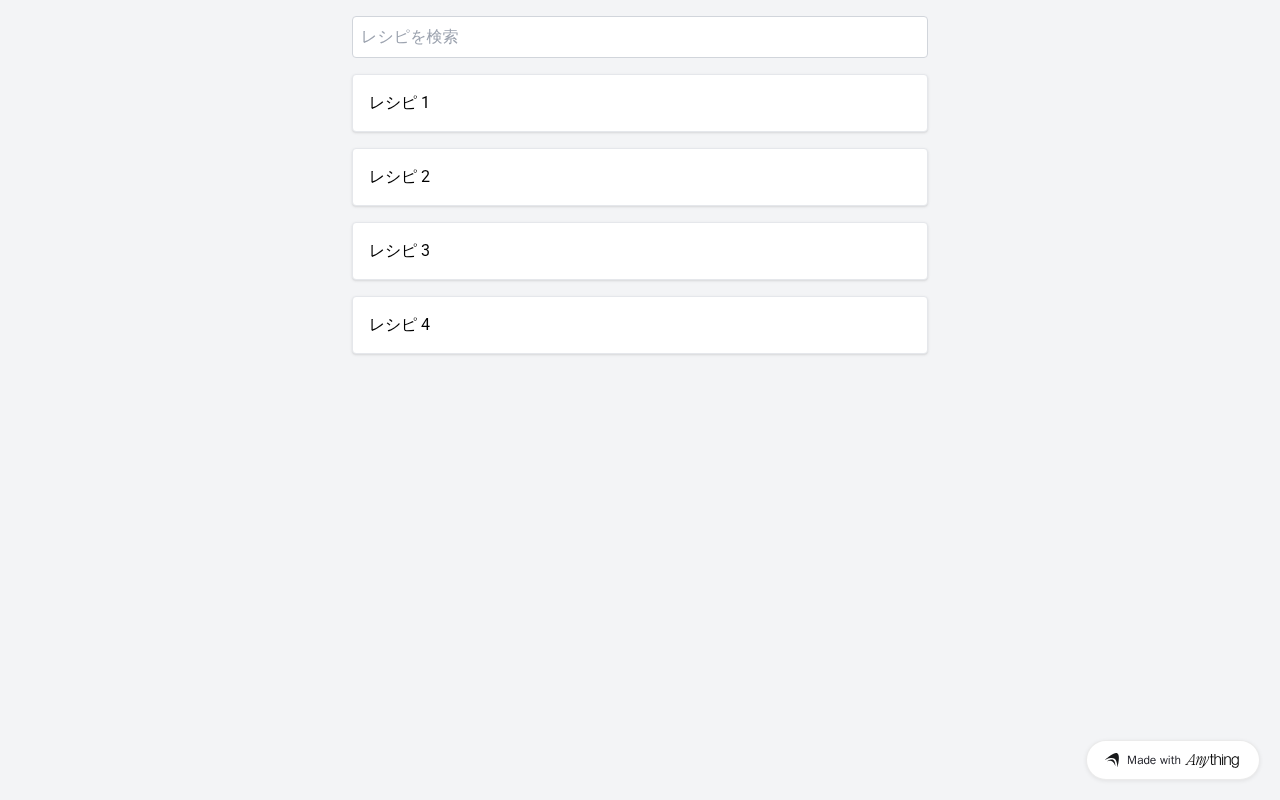Click the stylized Anything wordmark in badge
1280x800 pixels.
tap(1212, 760)
